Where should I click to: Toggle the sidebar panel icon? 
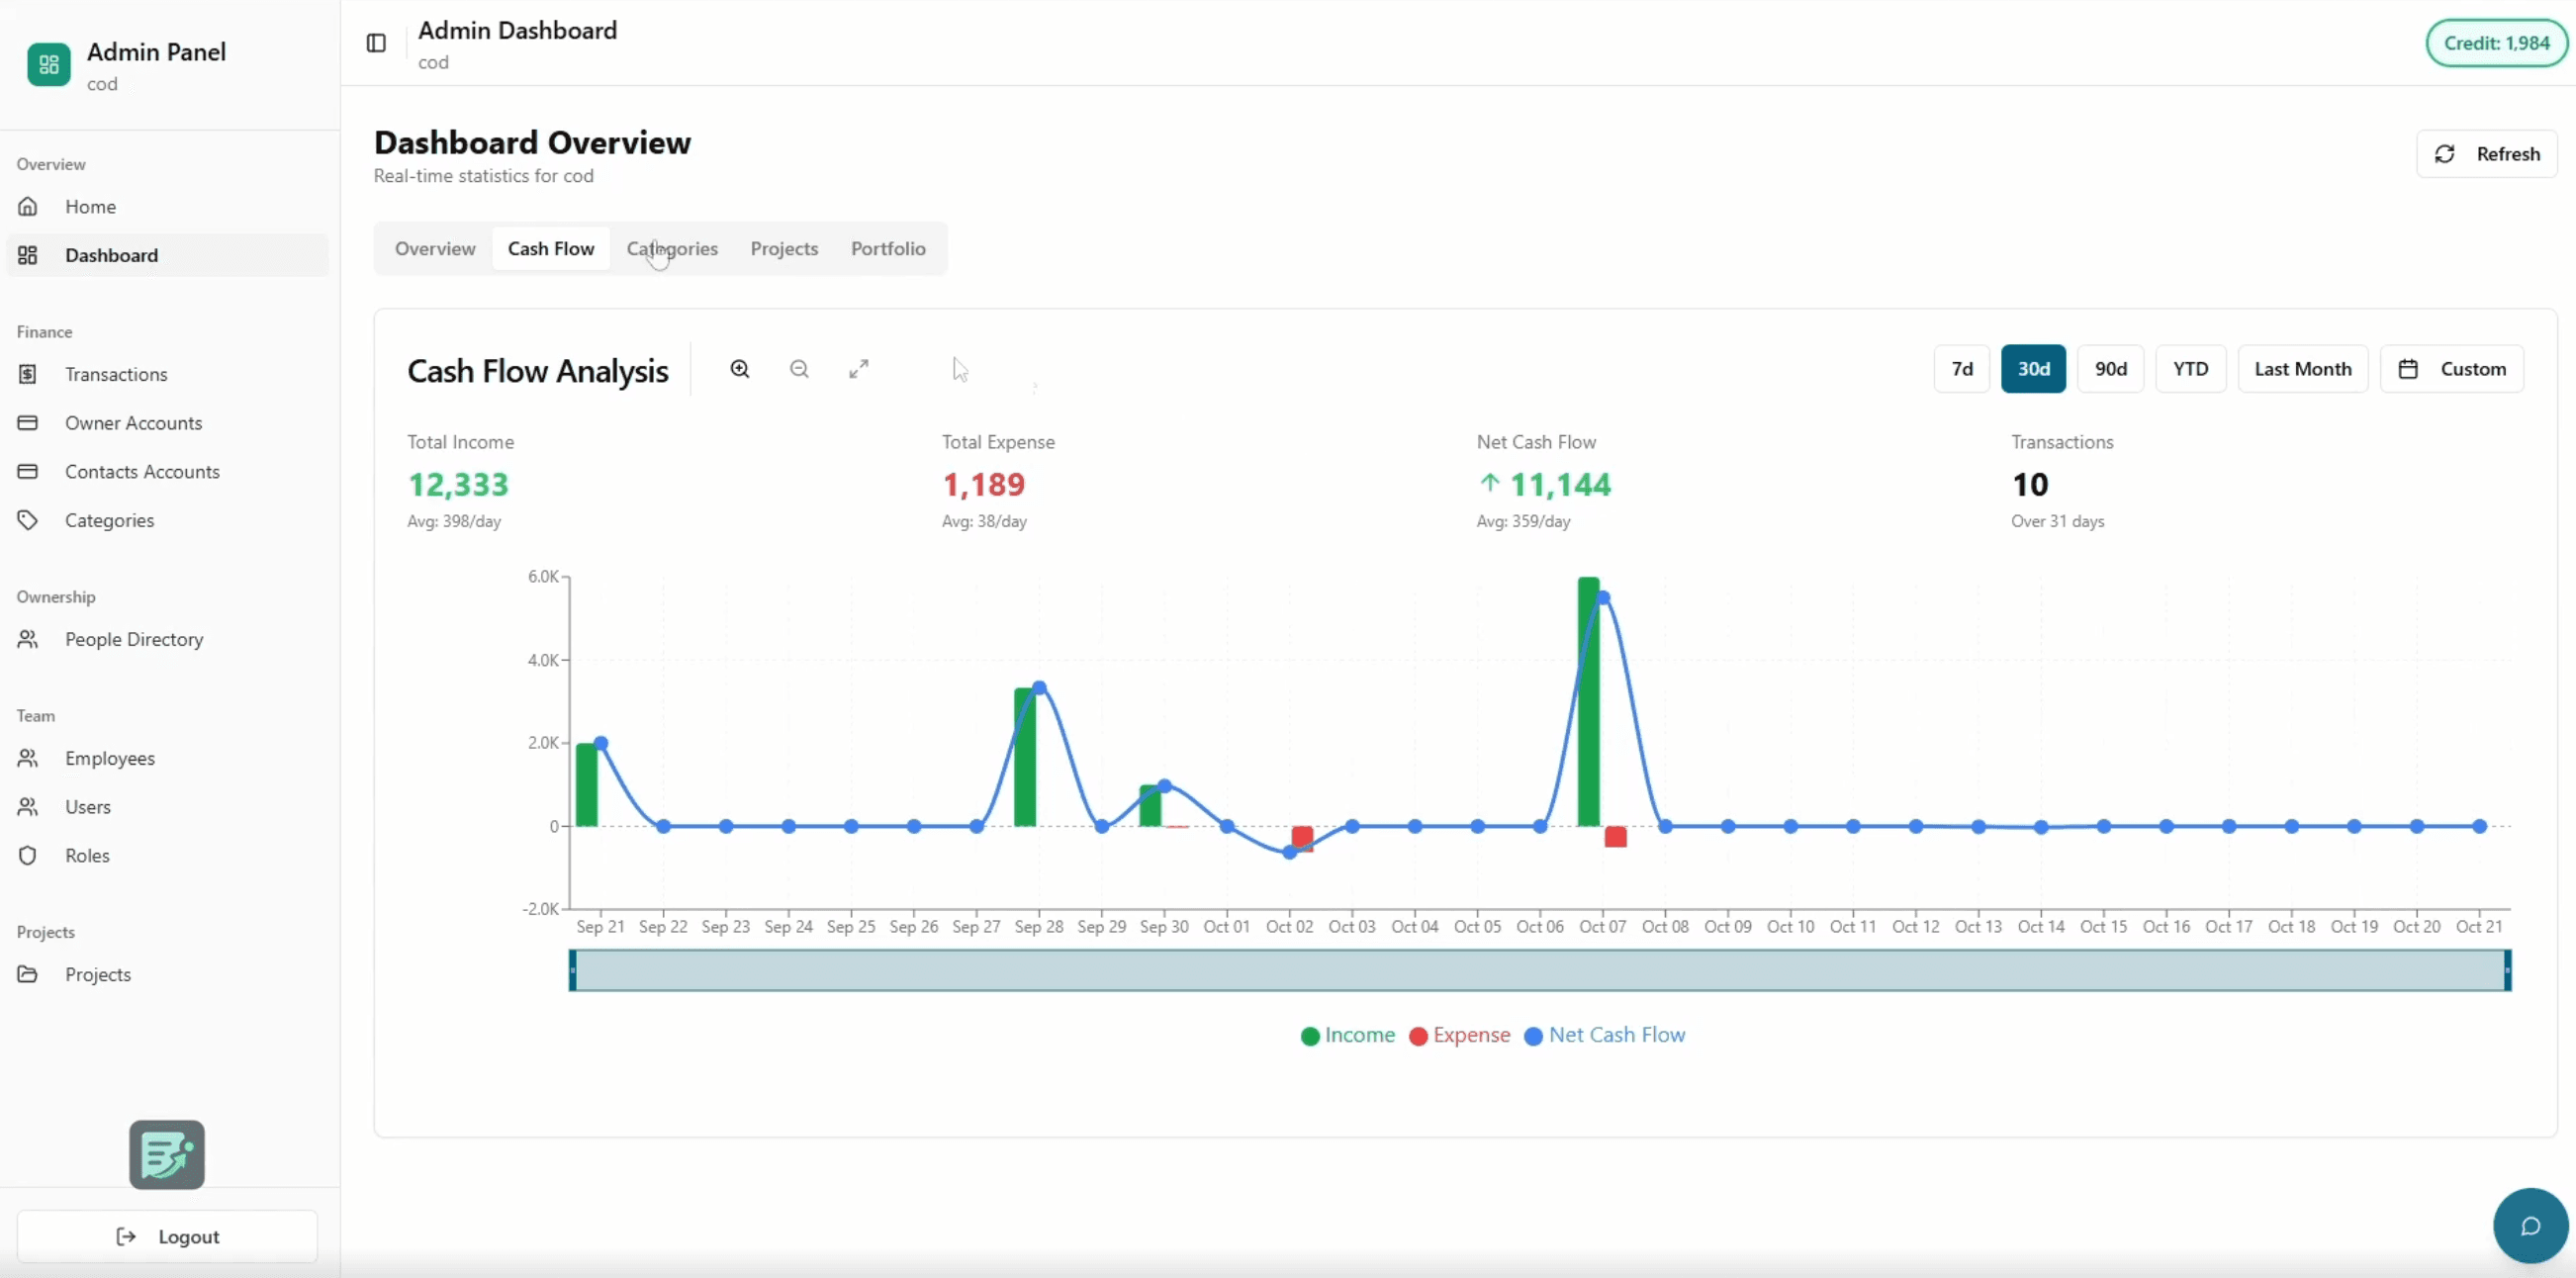tap(376, 43)
